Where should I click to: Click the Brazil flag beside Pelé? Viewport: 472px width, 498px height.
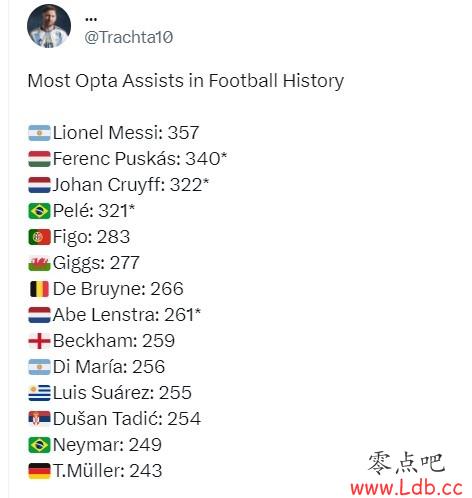(x=39, y=211)
